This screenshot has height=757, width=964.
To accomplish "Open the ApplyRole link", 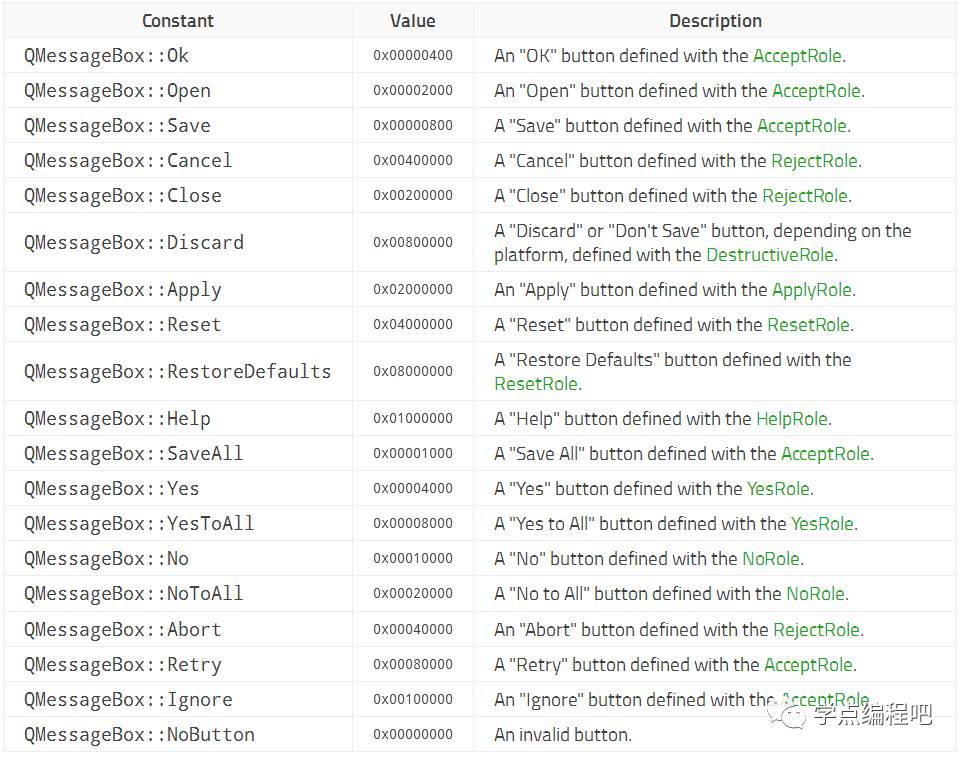I will point(812,290).
